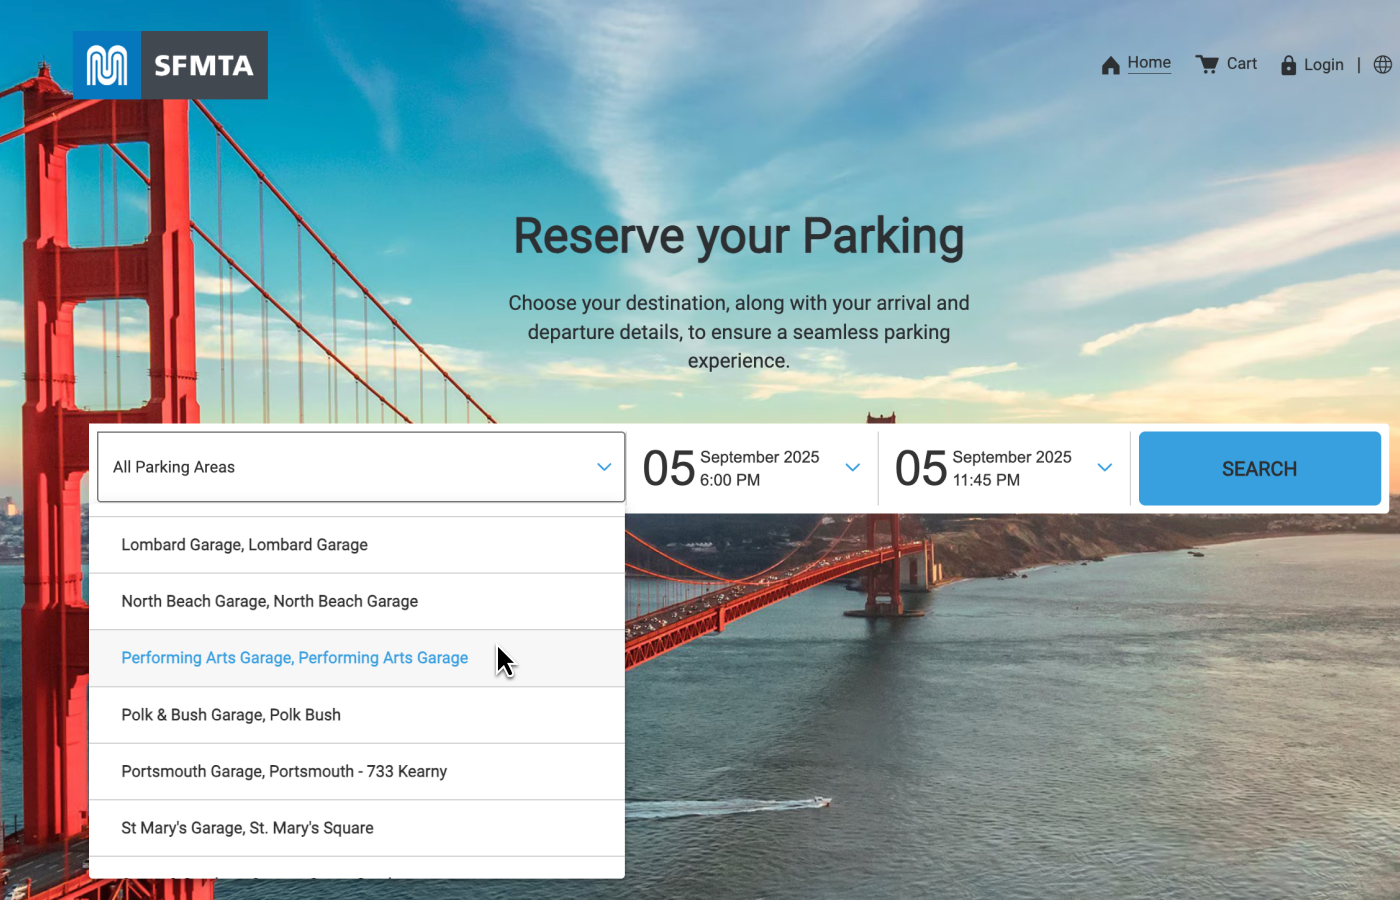
Task: Open the Home navigation link
Action: pos(1149,63)
